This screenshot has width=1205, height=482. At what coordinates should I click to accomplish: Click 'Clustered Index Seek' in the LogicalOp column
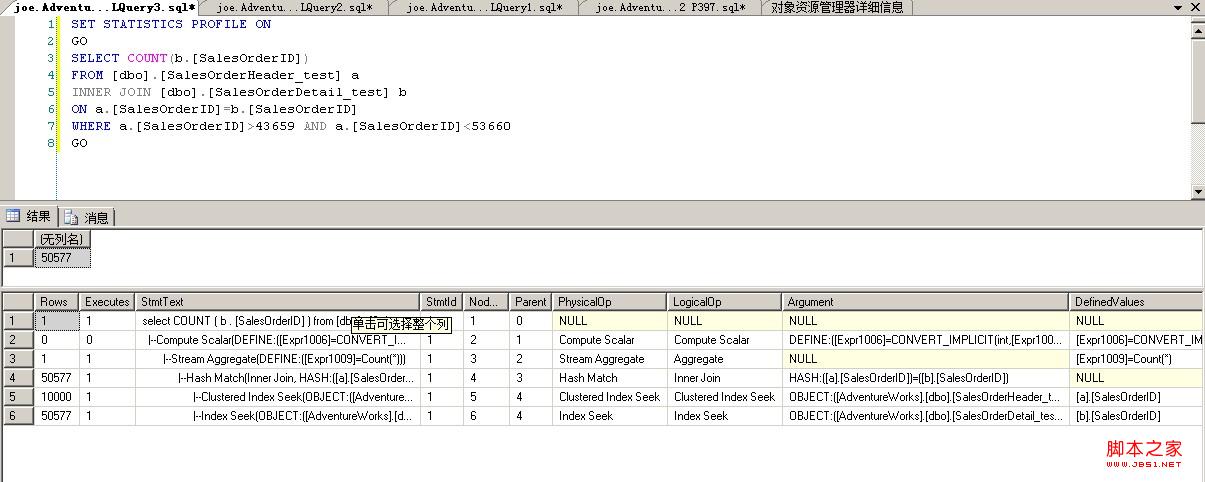[x=725, y=397]
